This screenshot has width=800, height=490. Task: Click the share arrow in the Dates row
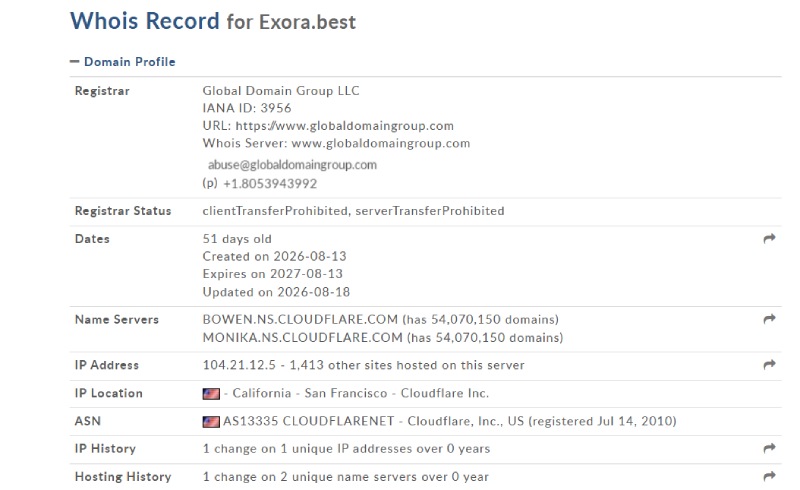click(x=769, y=238)
